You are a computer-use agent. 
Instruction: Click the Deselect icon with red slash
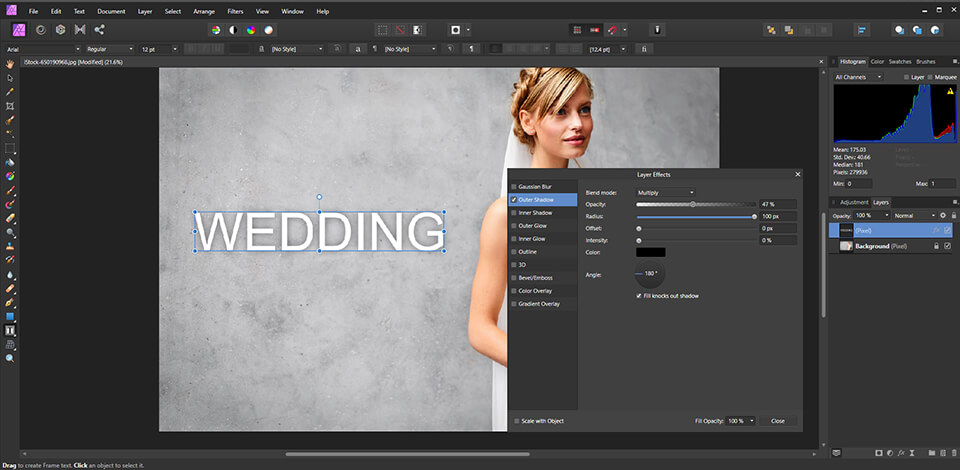400,29
